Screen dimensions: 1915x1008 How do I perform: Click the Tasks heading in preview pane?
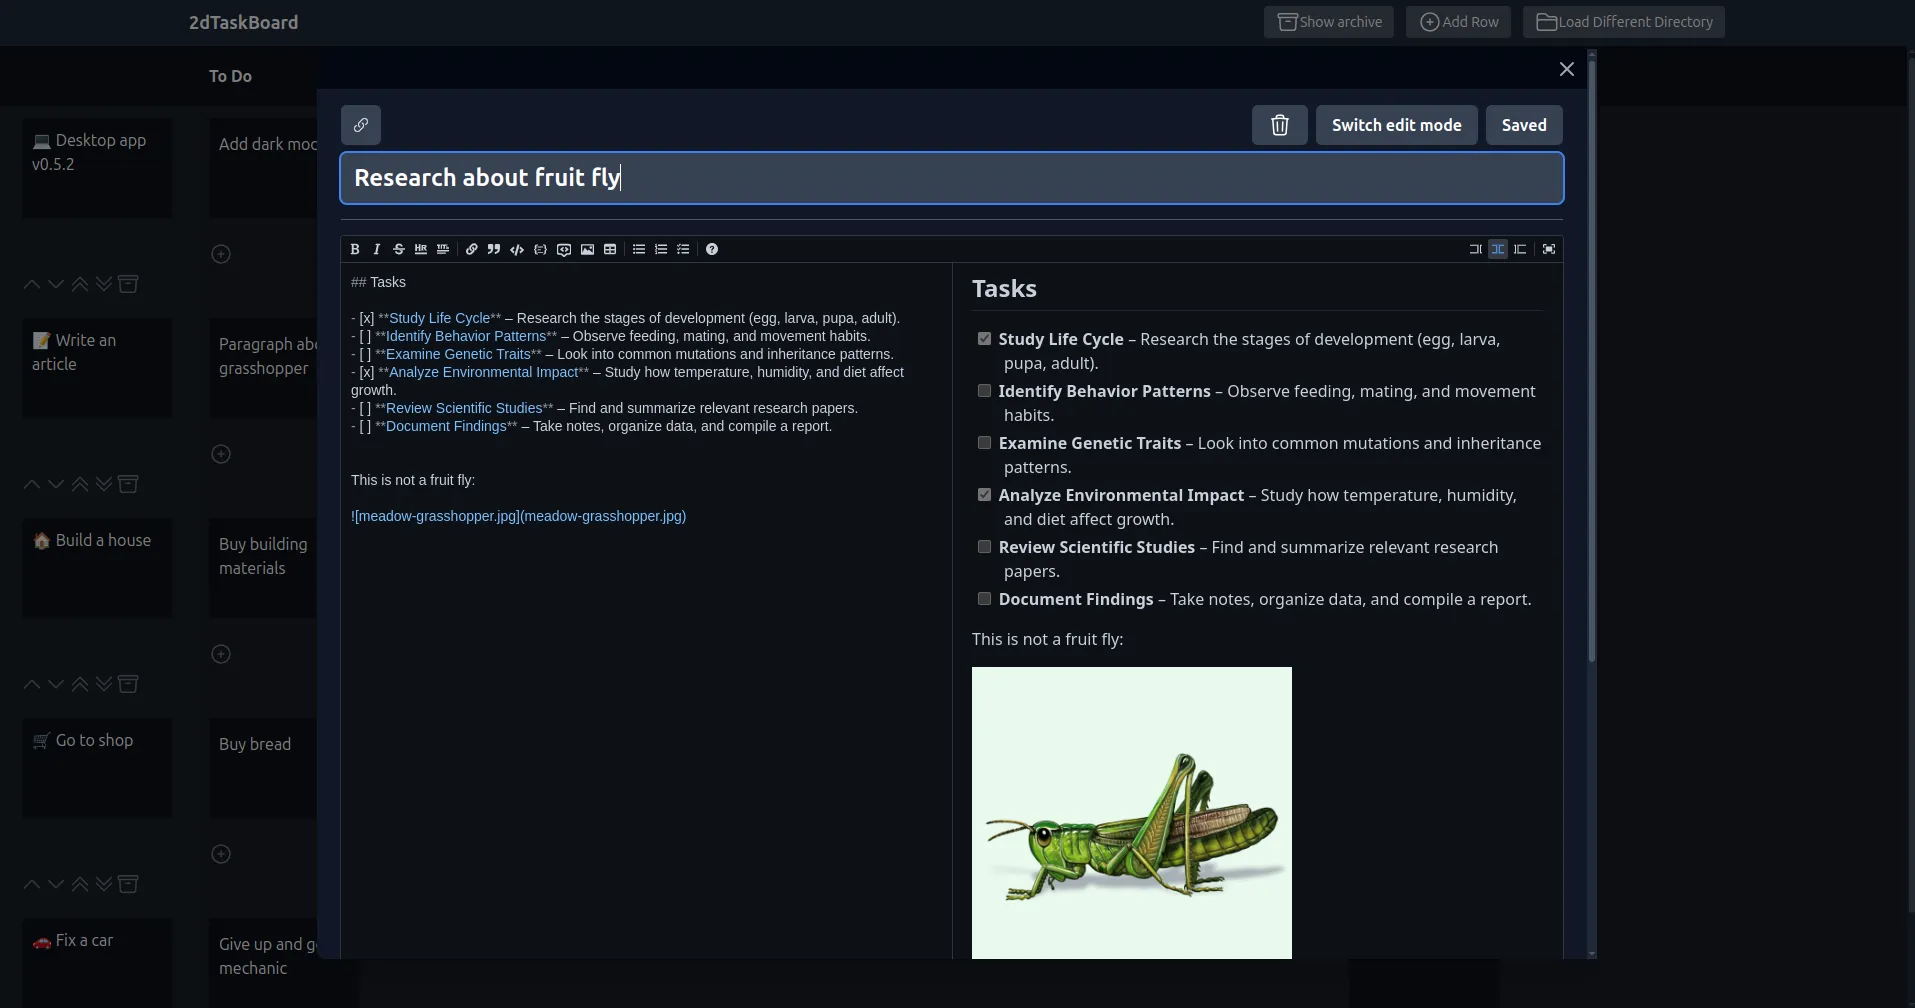click(x=1004, y=289)
